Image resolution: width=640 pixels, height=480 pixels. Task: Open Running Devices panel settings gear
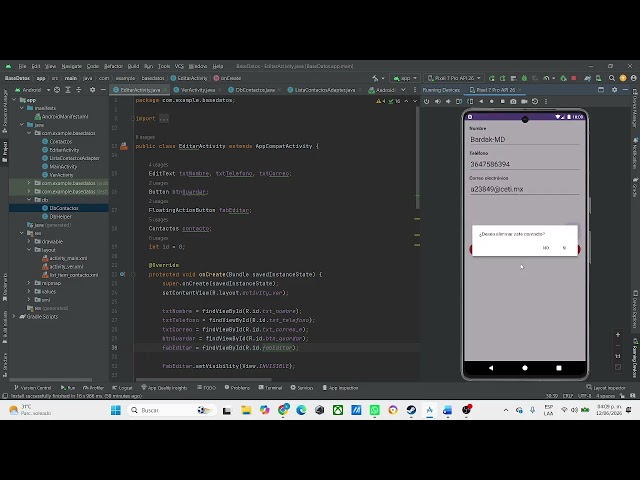click(614, 89)
